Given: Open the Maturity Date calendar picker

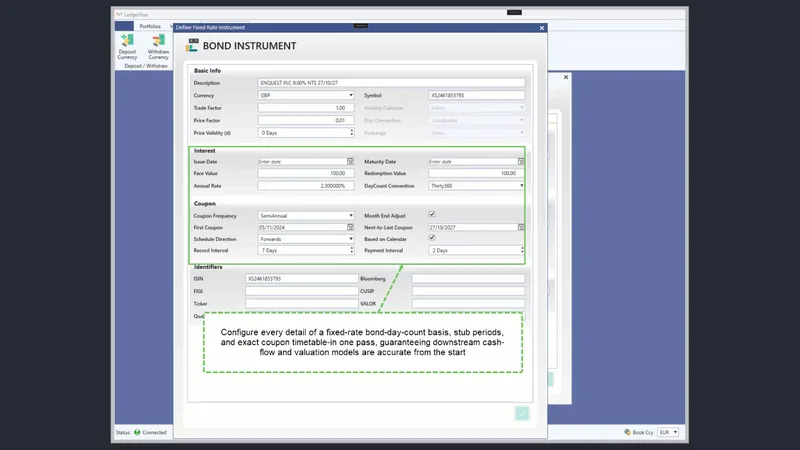Looking at the screenshot, I should pyautogui.click(x=520, y=161).
